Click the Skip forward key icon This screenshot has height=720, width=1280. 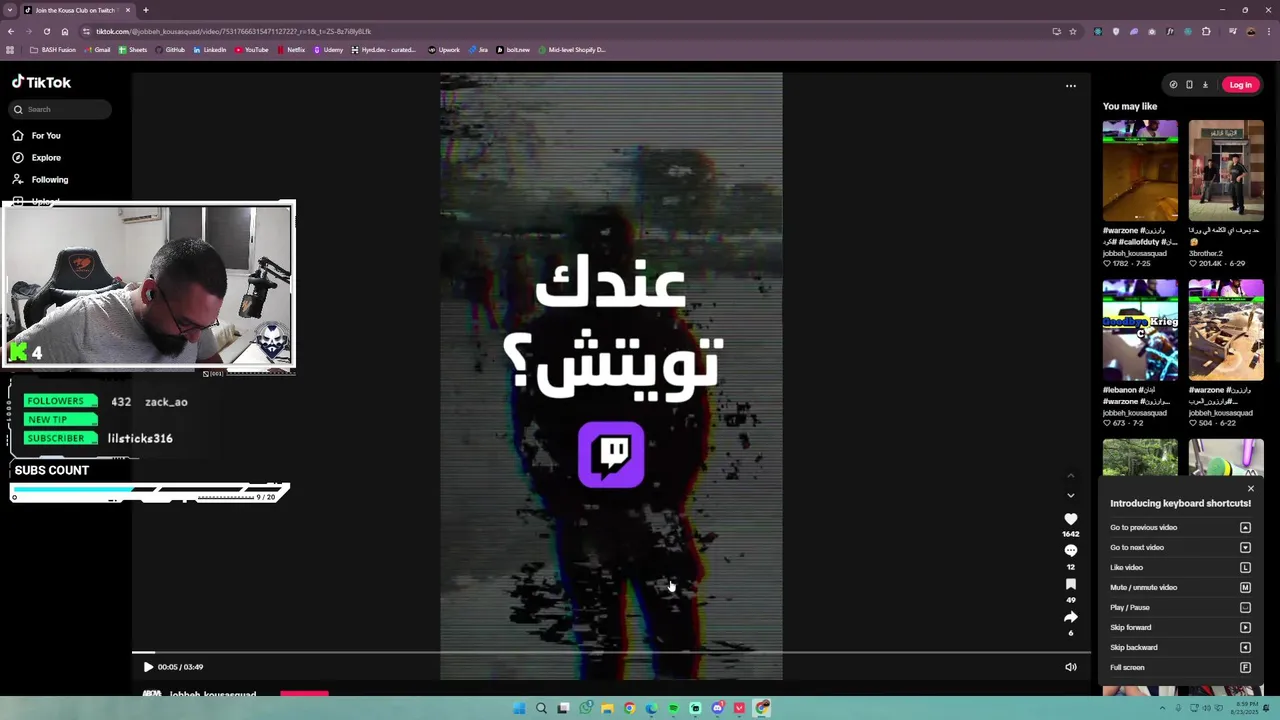(x=1245, y=627)
